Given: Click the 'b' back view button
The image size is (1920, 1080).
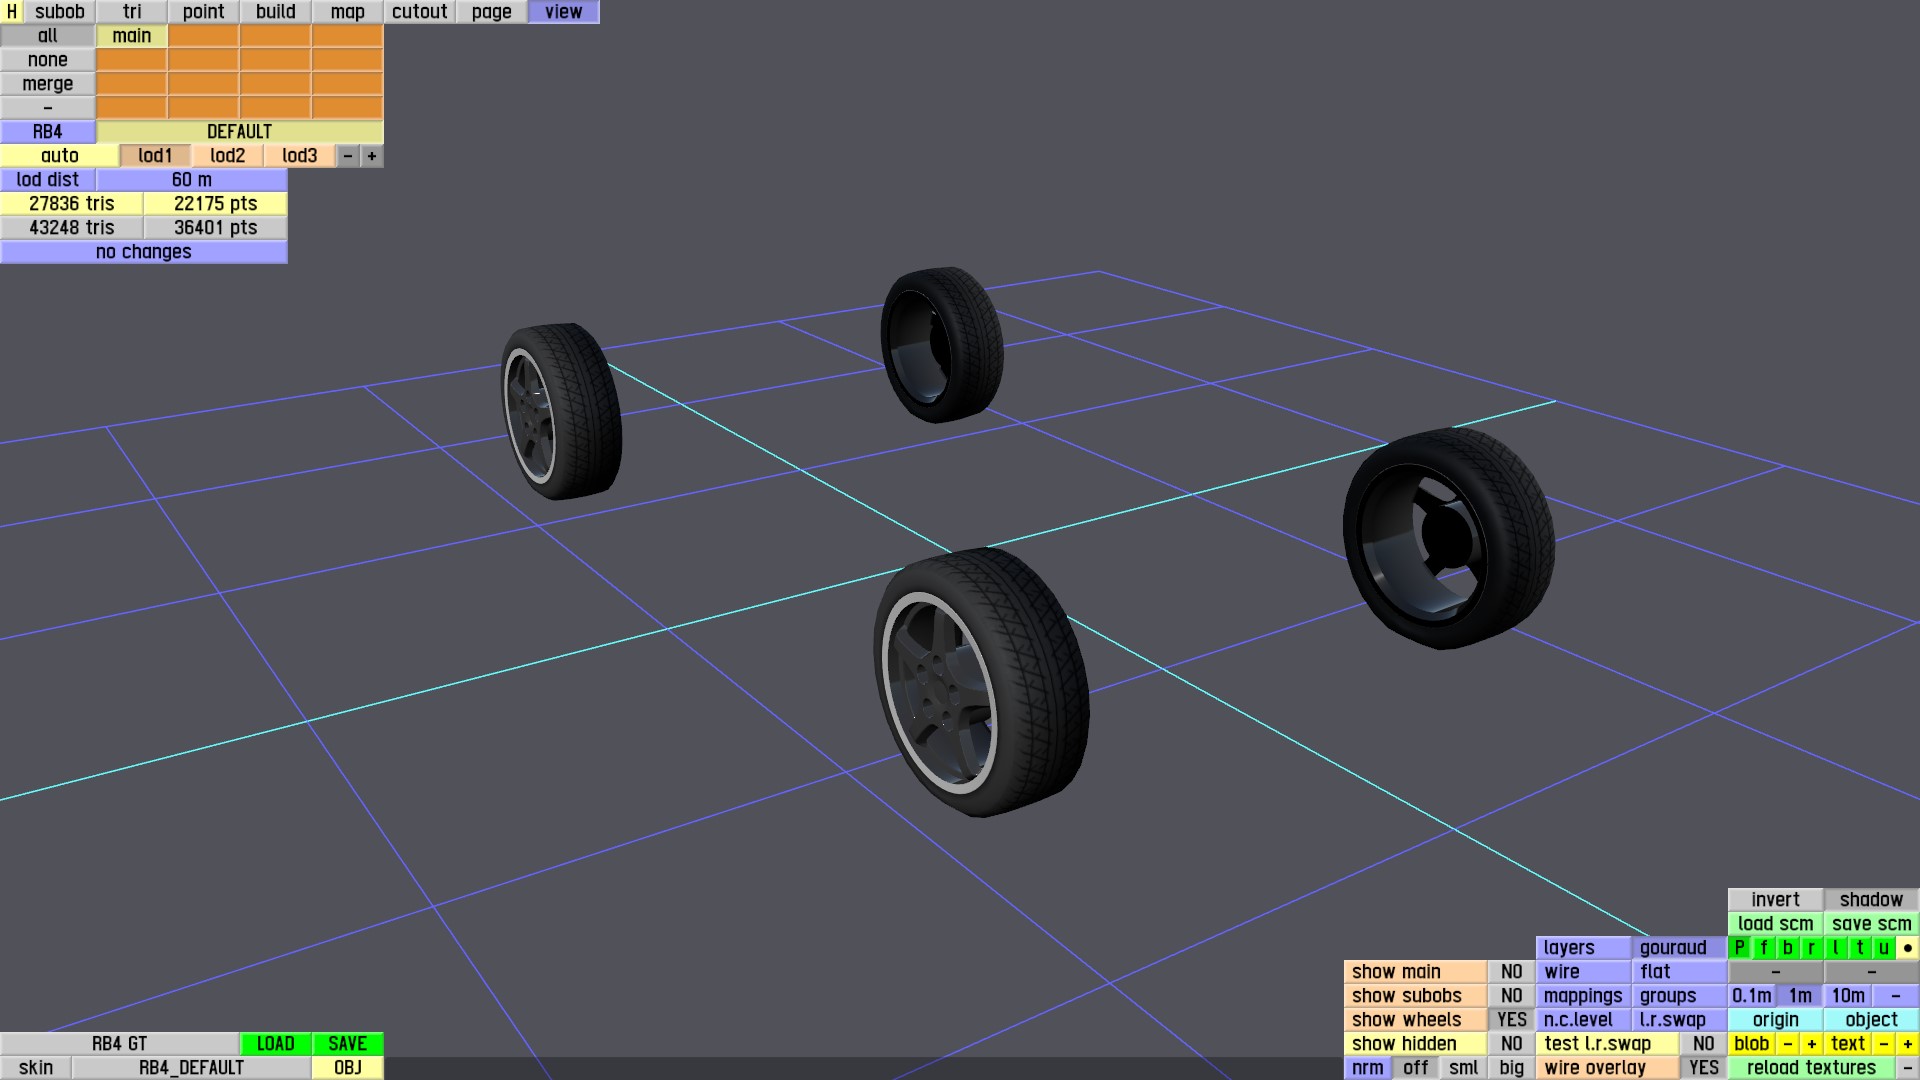Looking at the screenshot, I should pyautogui.click(x=1787, y=948).
